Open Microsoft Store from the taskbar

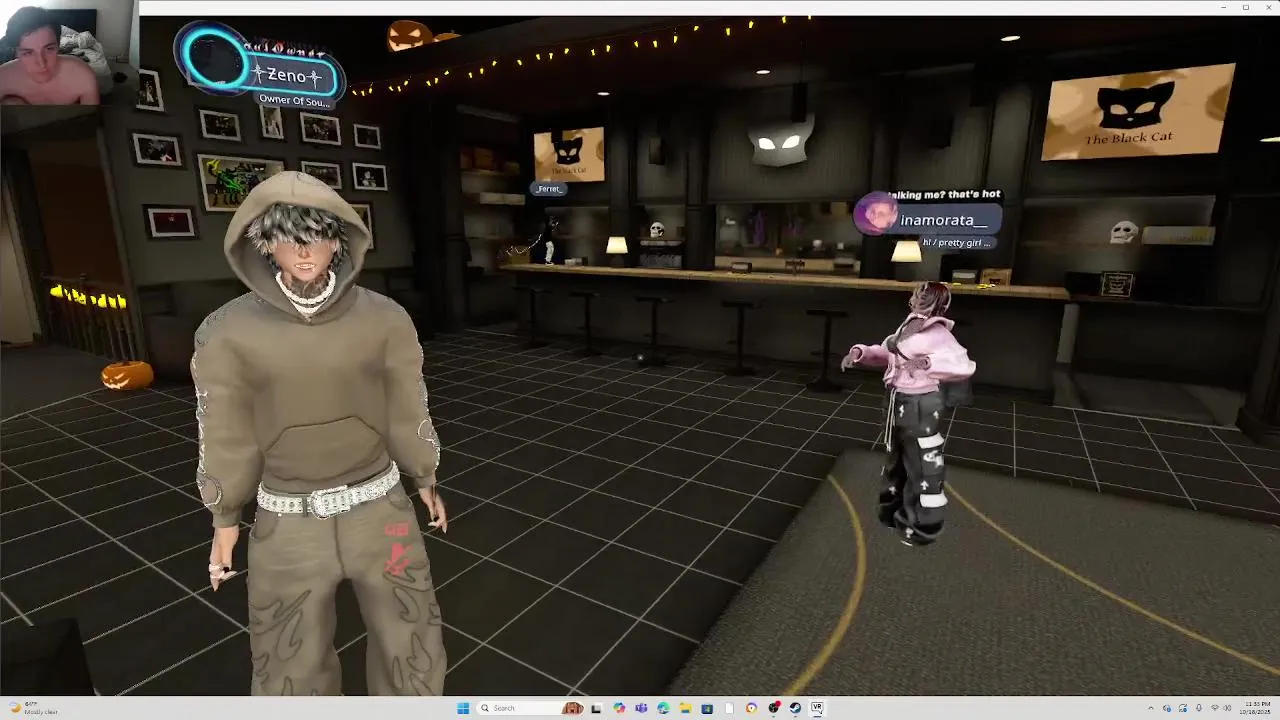[707, 708]
